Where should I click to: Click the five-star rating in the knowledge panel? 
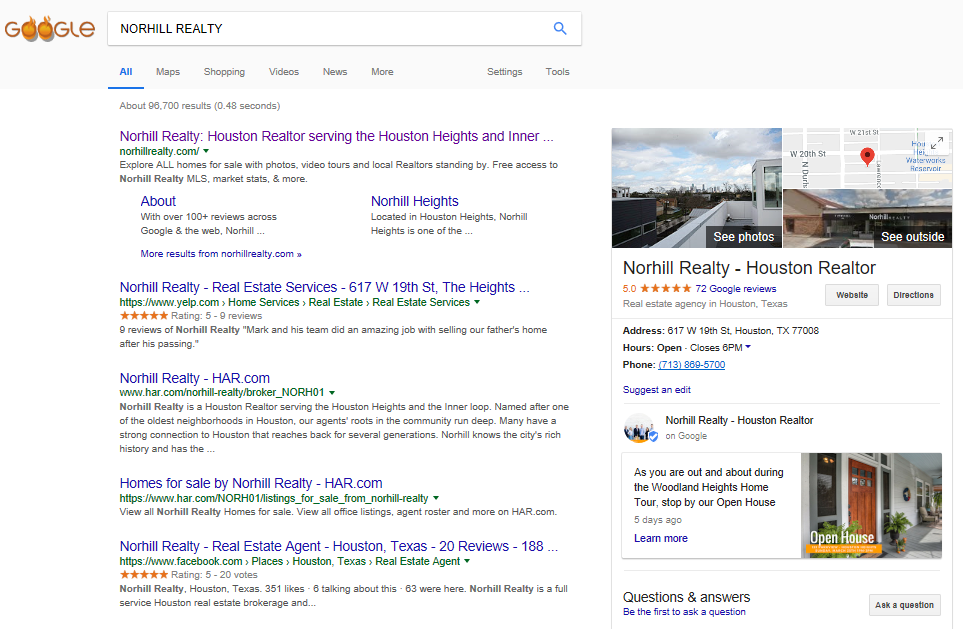(x=665, y=288)
